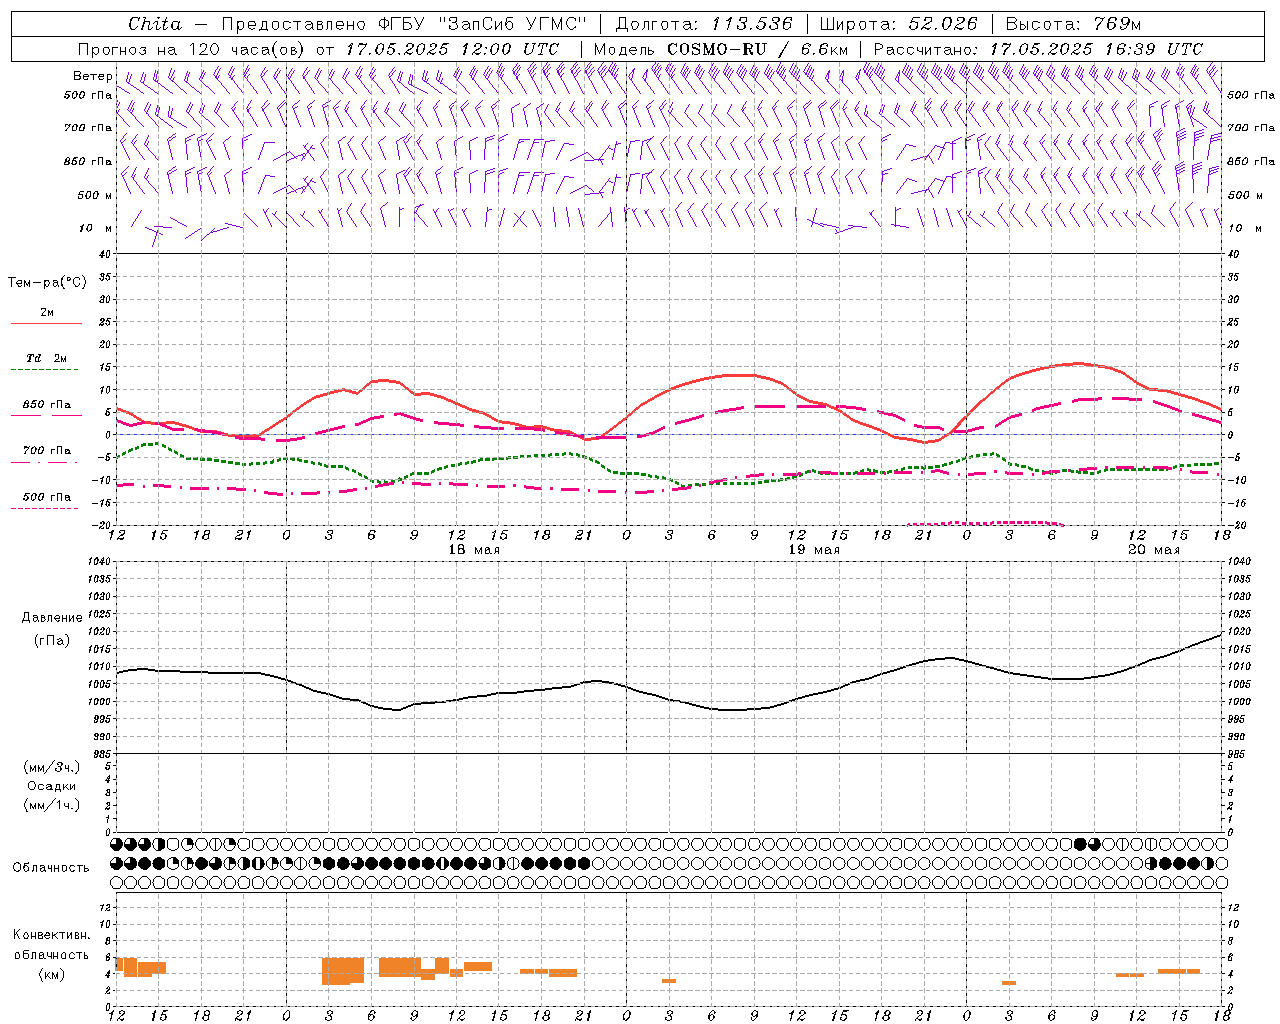Select the forecast start time "17.05.2025 12:00 UTC"
Image resolution: width=1280 pixels, height=1024 pixels.
click(x=452, y=49)
